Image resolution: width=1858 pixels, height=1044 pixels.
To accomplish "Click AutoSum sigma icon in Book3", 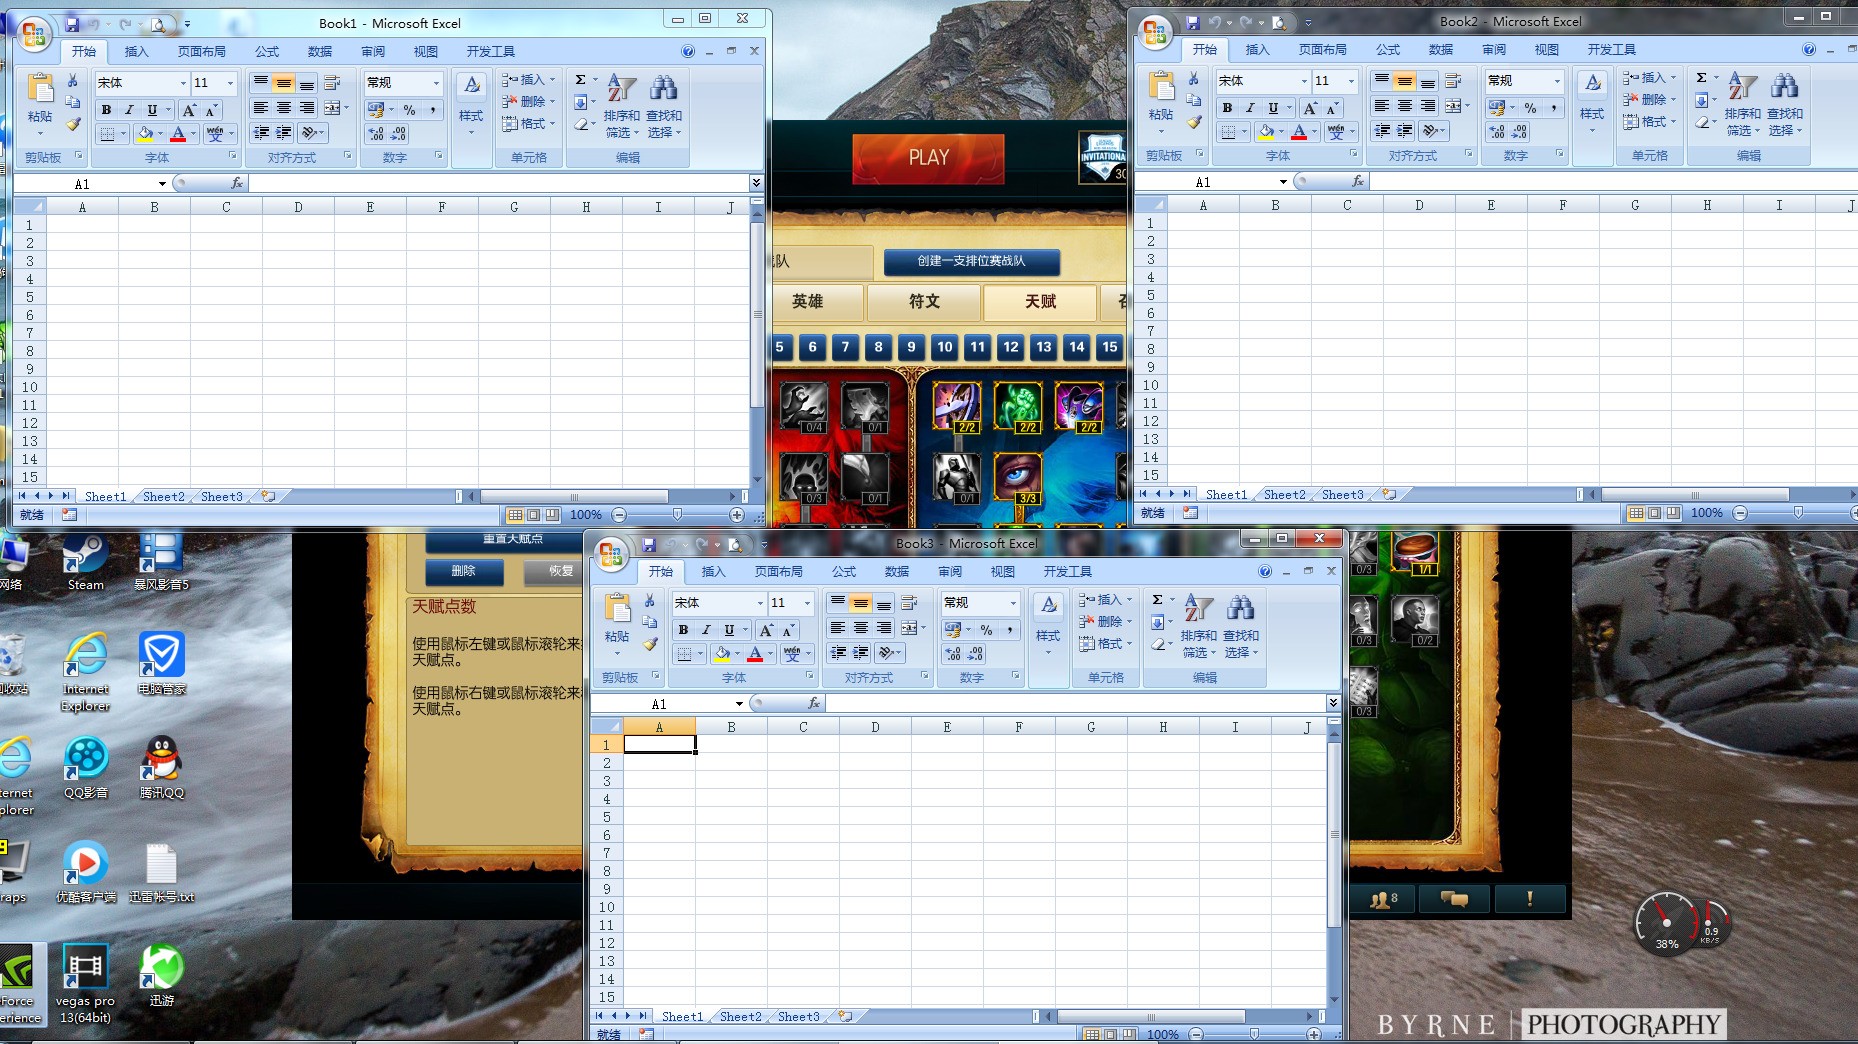I will click(x=1157, y=600).
